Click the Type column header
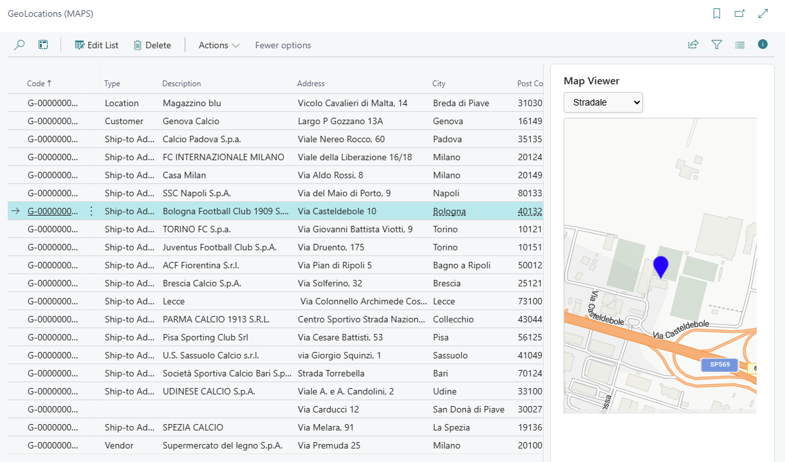Screen dimensions: 785x462 112,84
